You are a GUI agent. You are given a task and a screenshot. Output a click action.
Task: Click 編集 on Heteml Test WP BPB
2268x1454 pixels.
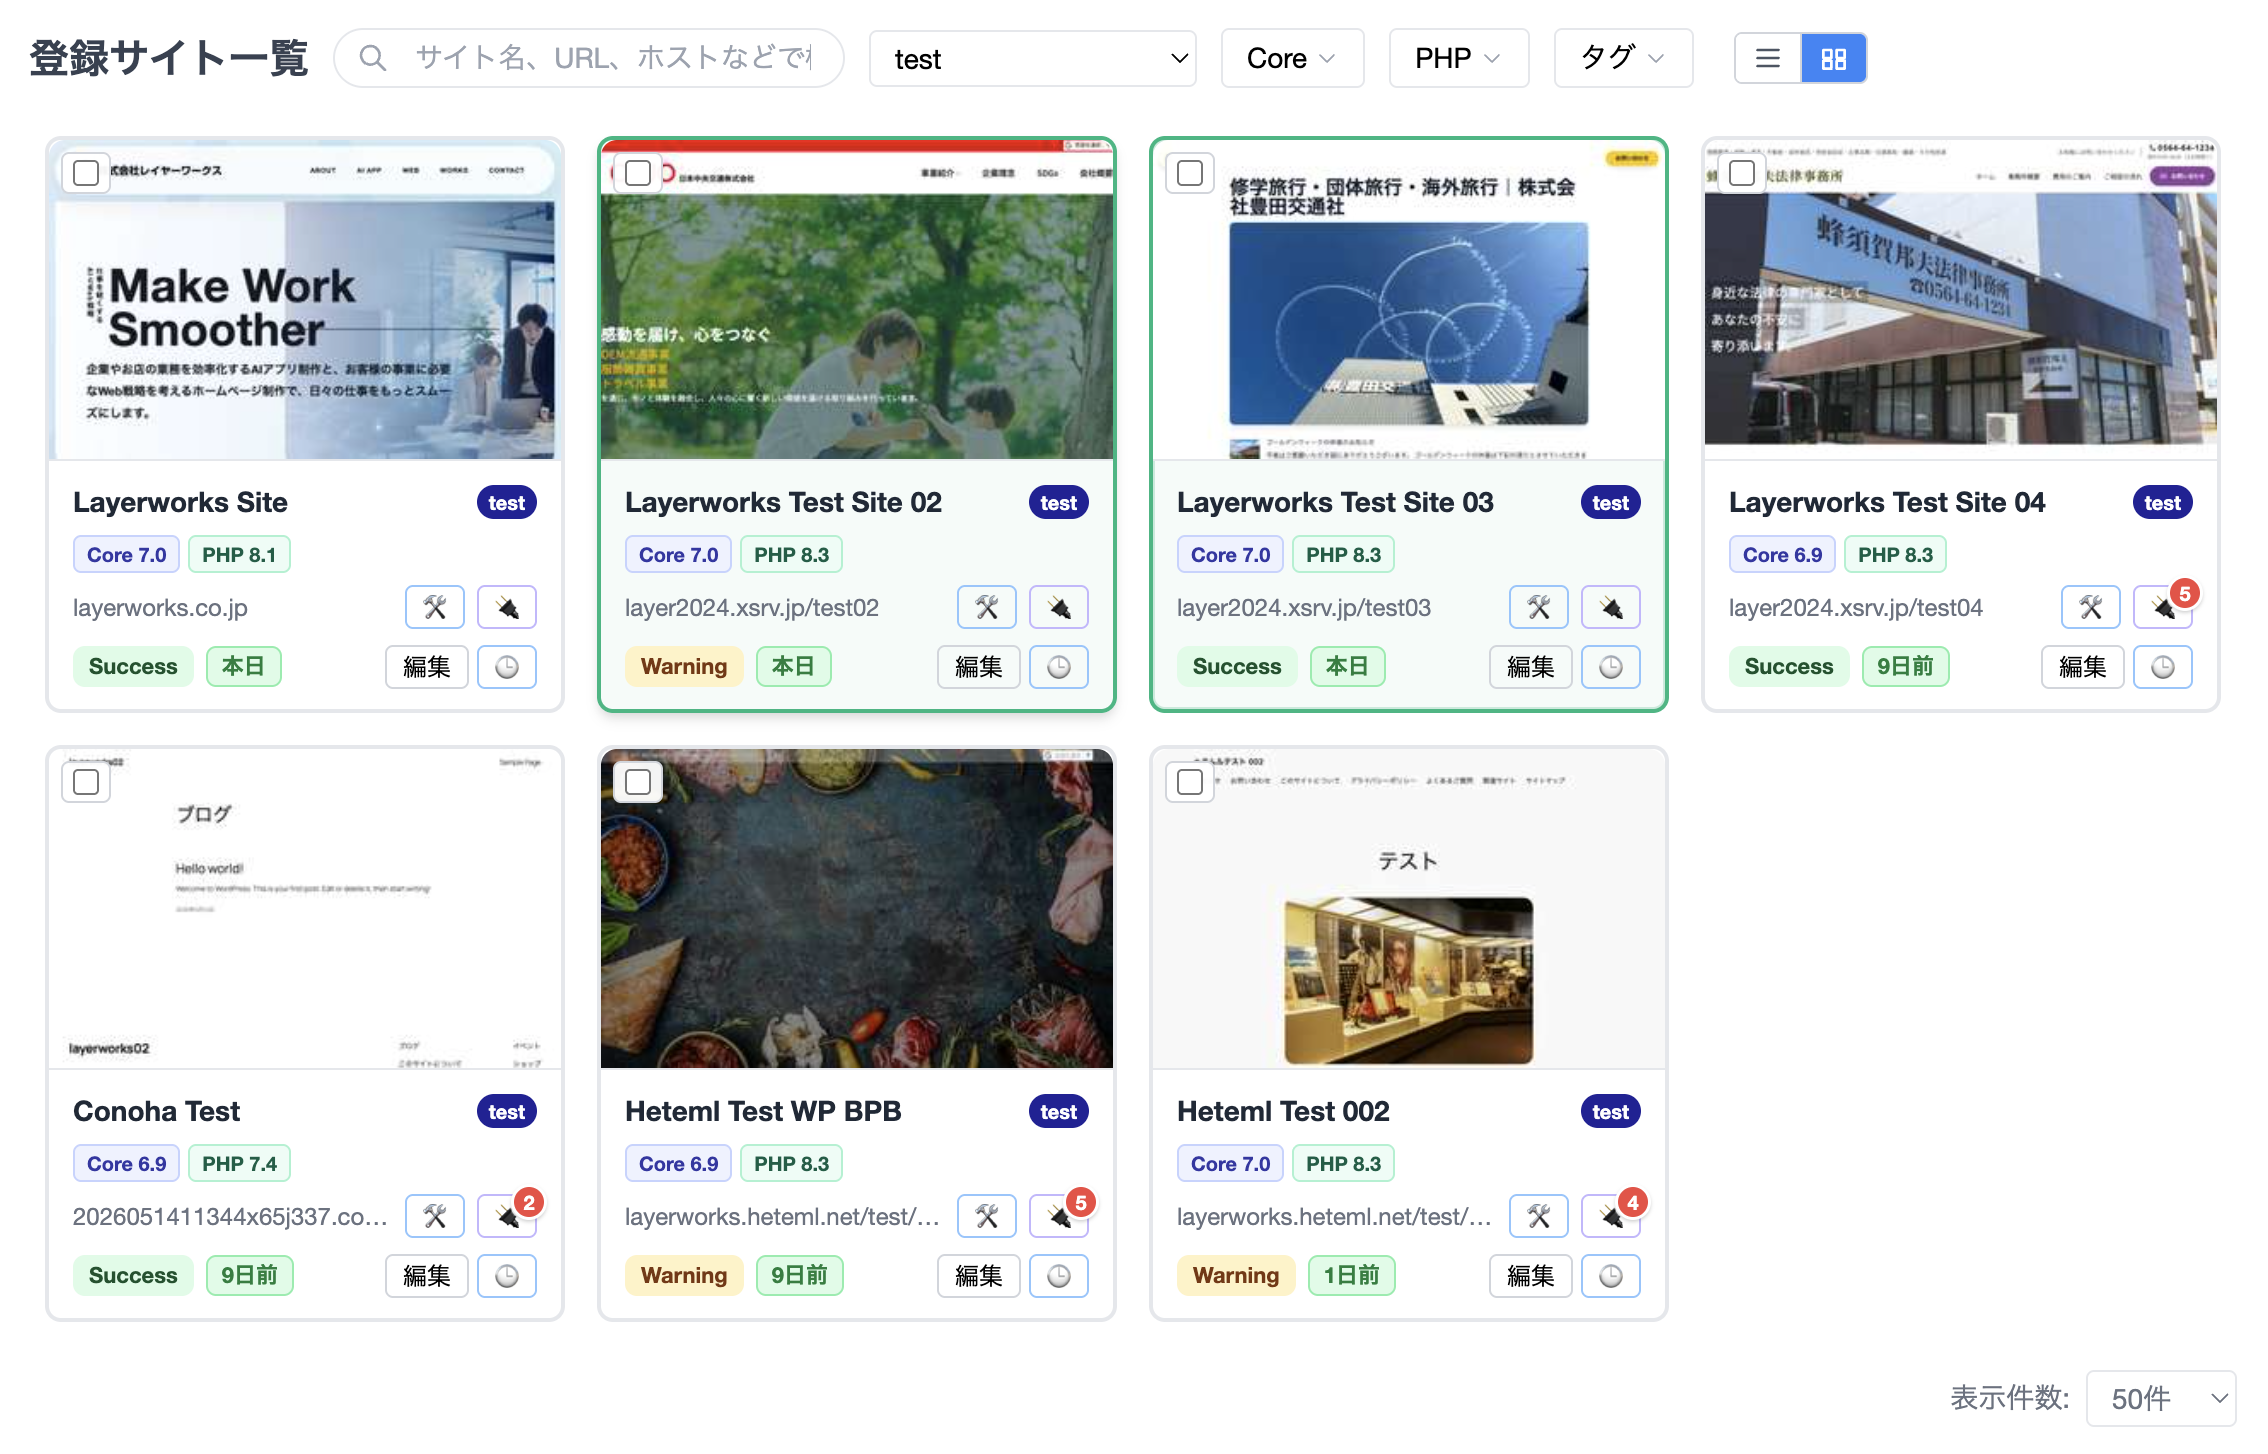tap(979, 1276)
